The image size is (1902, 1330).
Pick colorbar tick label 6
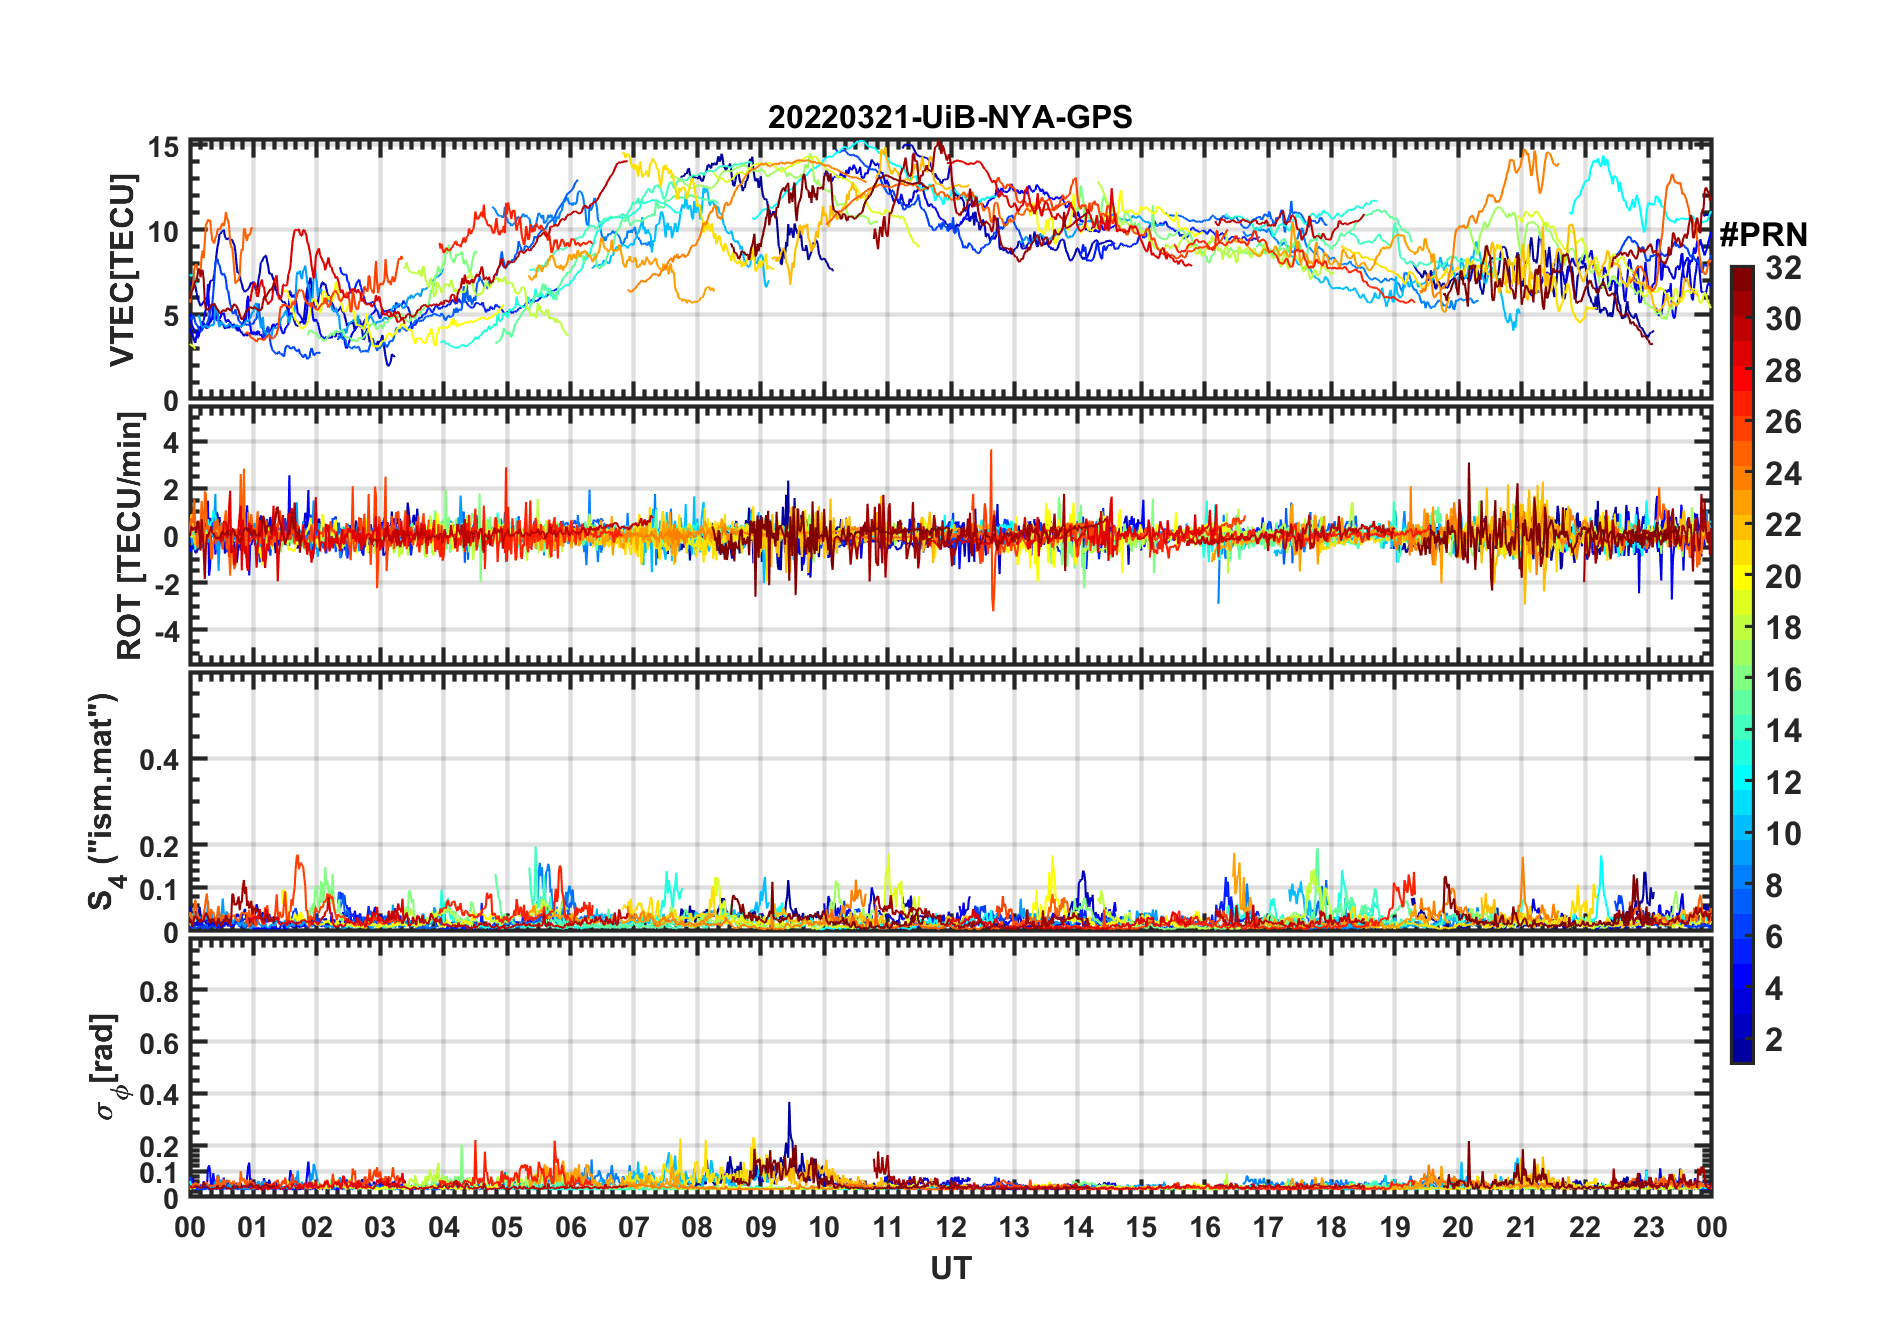[1774, 937]
